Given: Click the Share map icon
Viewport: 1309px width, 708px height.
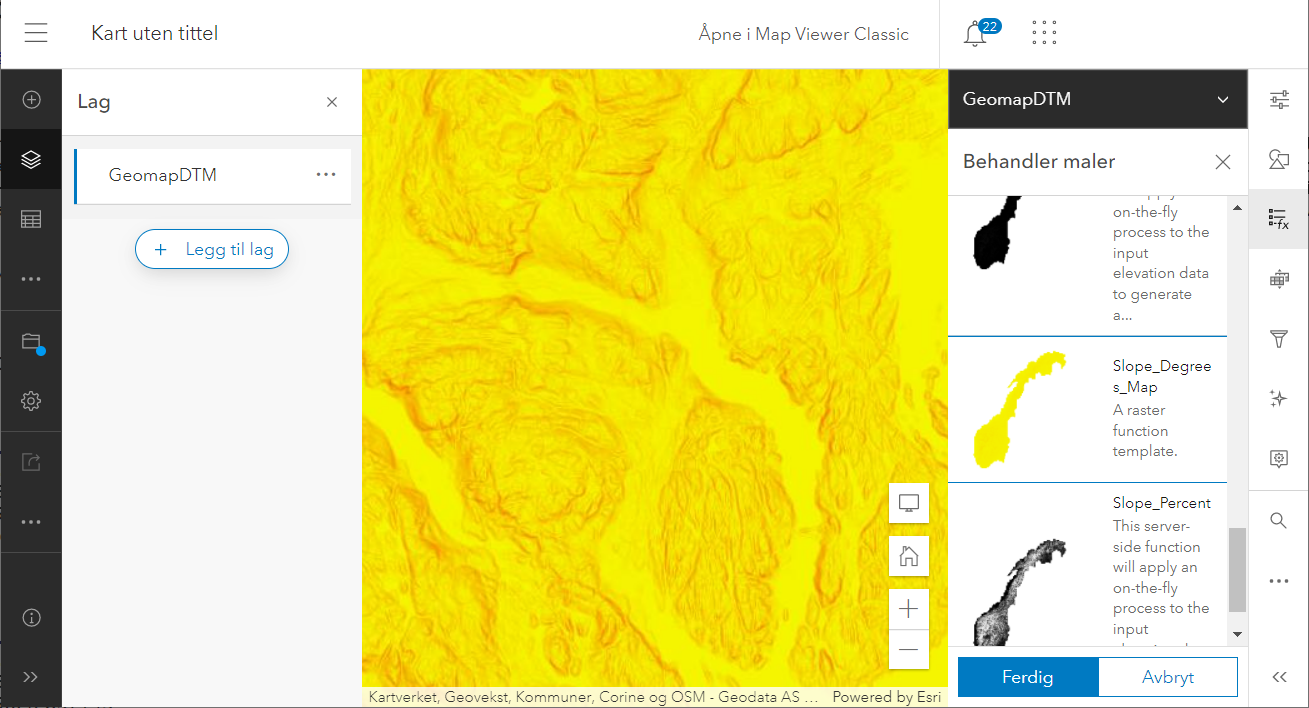Looking at the screenshot, I should (x=31, y=462).
